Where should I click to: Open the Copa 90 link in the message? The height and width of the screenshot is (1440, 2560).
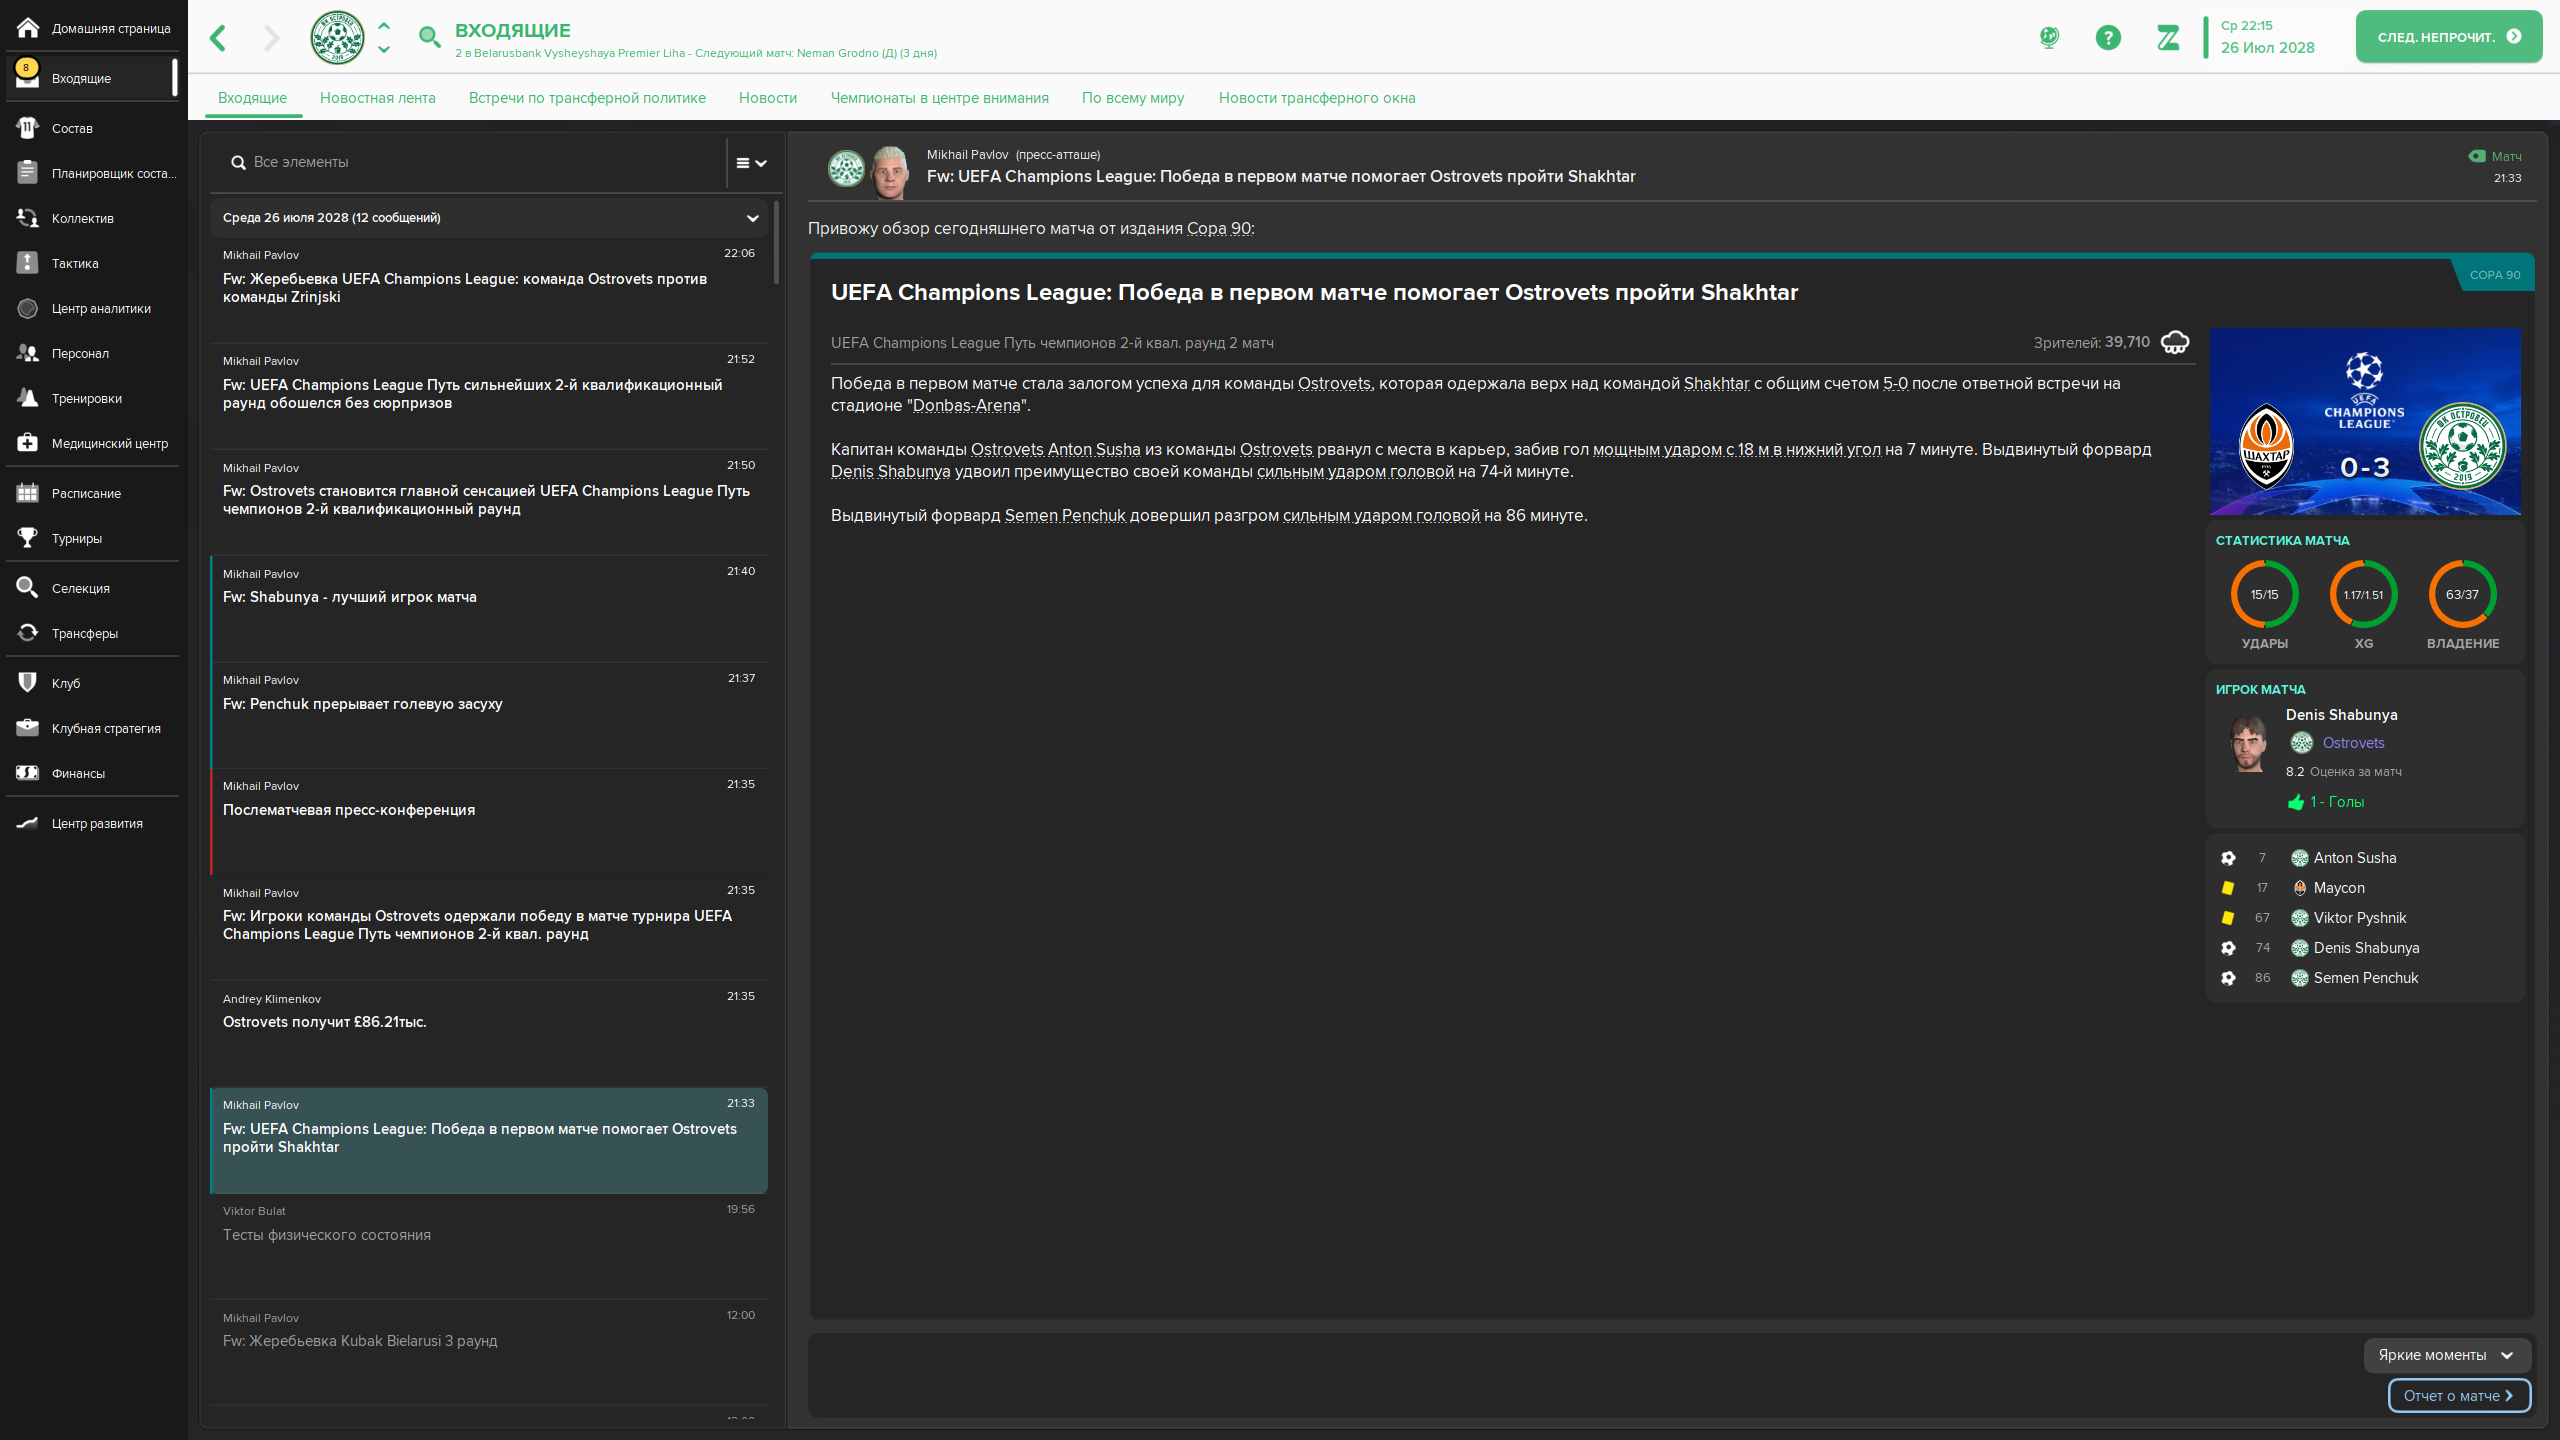coord(1218,229)
